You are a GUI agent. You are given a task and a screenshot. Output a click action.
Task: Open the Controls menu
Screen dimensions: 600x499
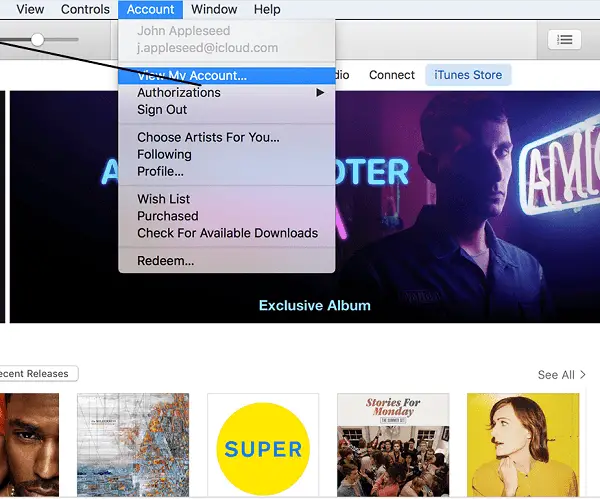[85, 9]
